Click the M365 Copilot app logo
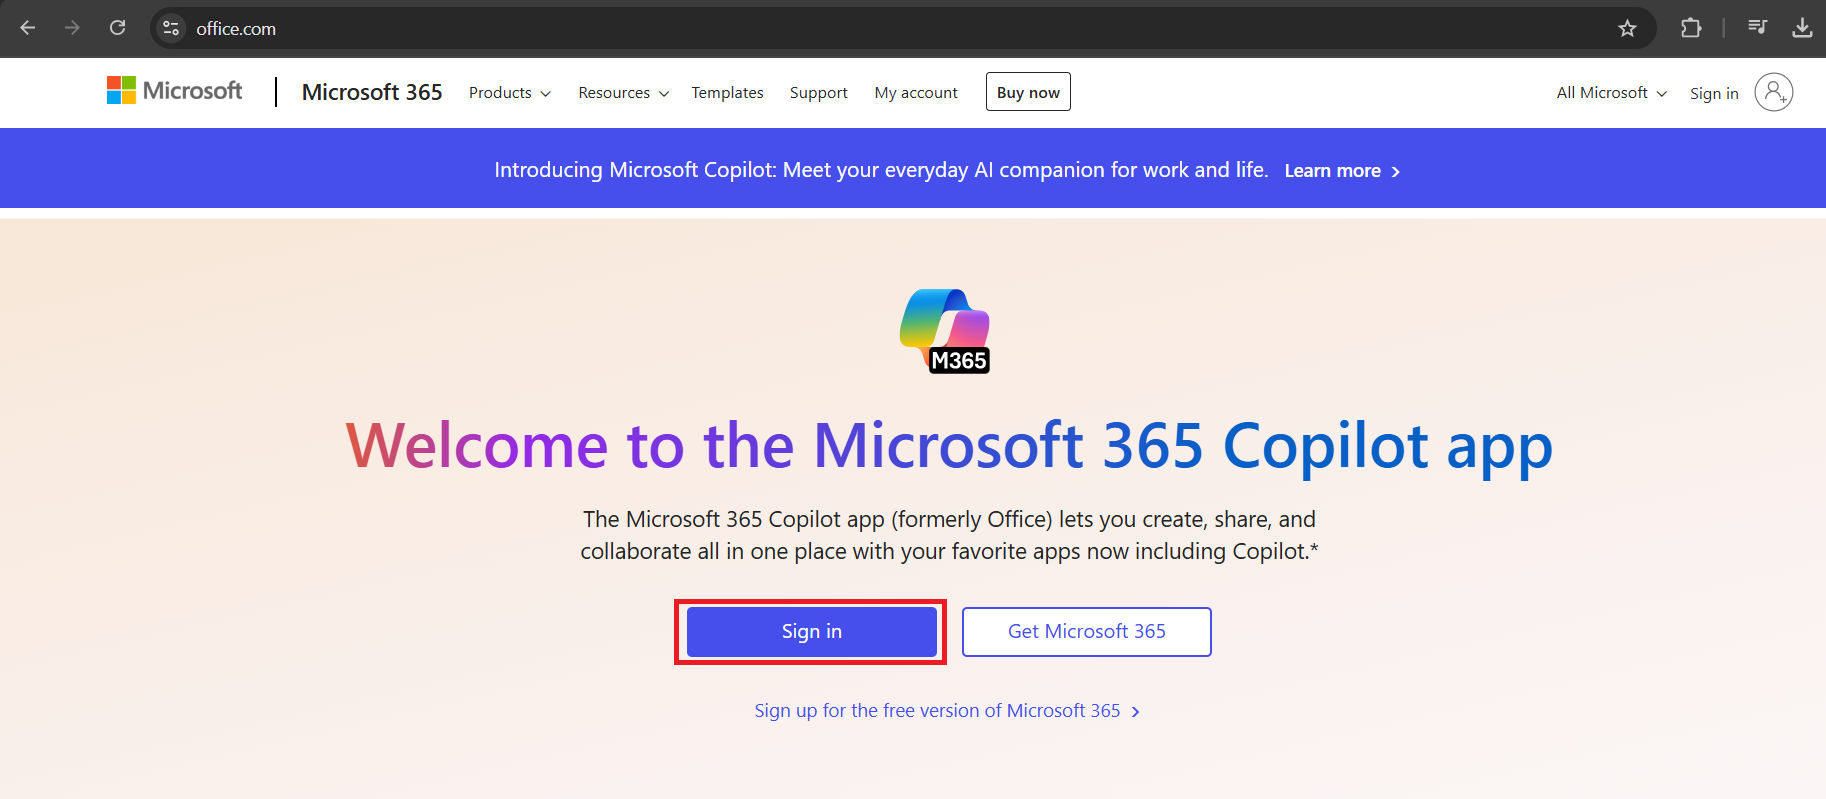The height and width of the screenshot is (799, 1826). [945, 331]
